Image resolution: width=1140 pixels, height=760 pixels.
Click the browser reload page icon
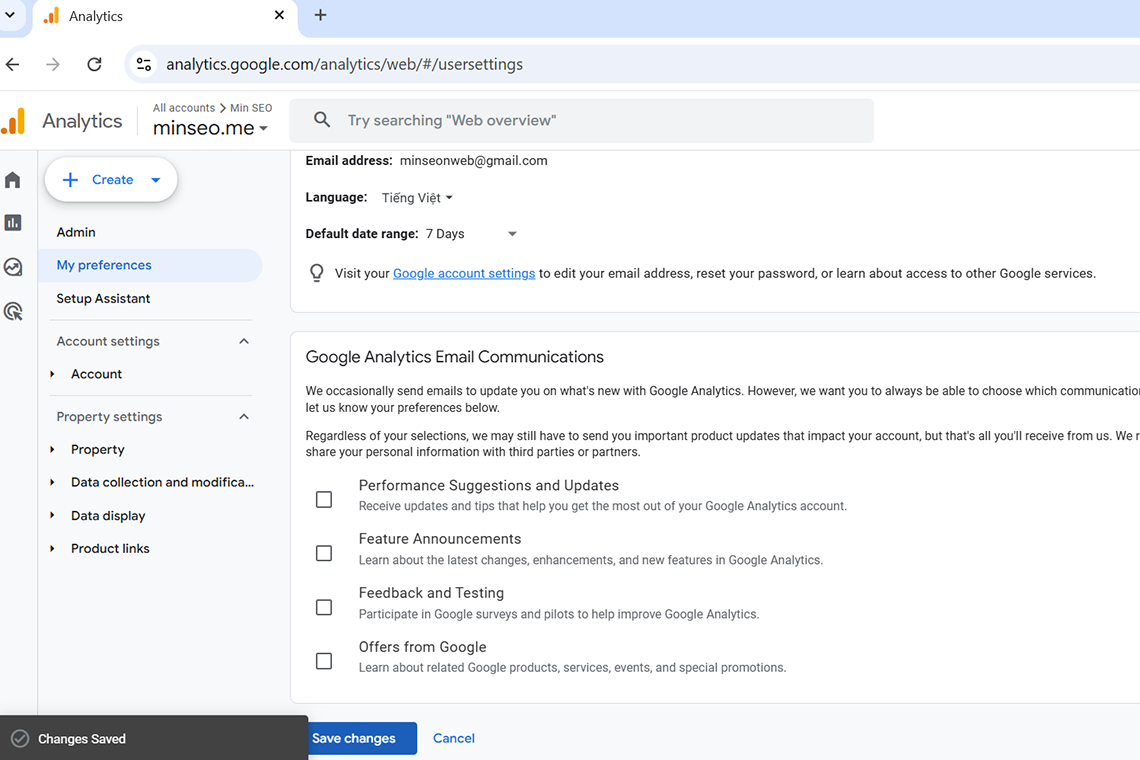coord(94,64)
